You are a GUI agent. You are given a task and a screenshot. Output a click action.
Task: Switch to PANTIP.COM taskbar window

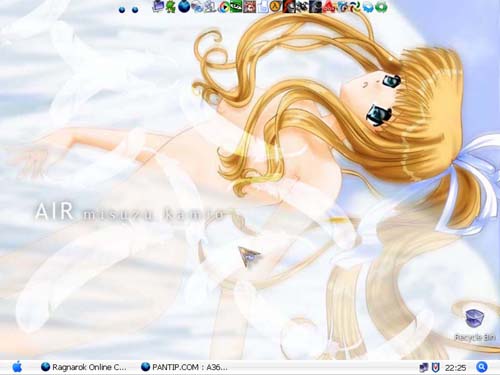point(184,367)
